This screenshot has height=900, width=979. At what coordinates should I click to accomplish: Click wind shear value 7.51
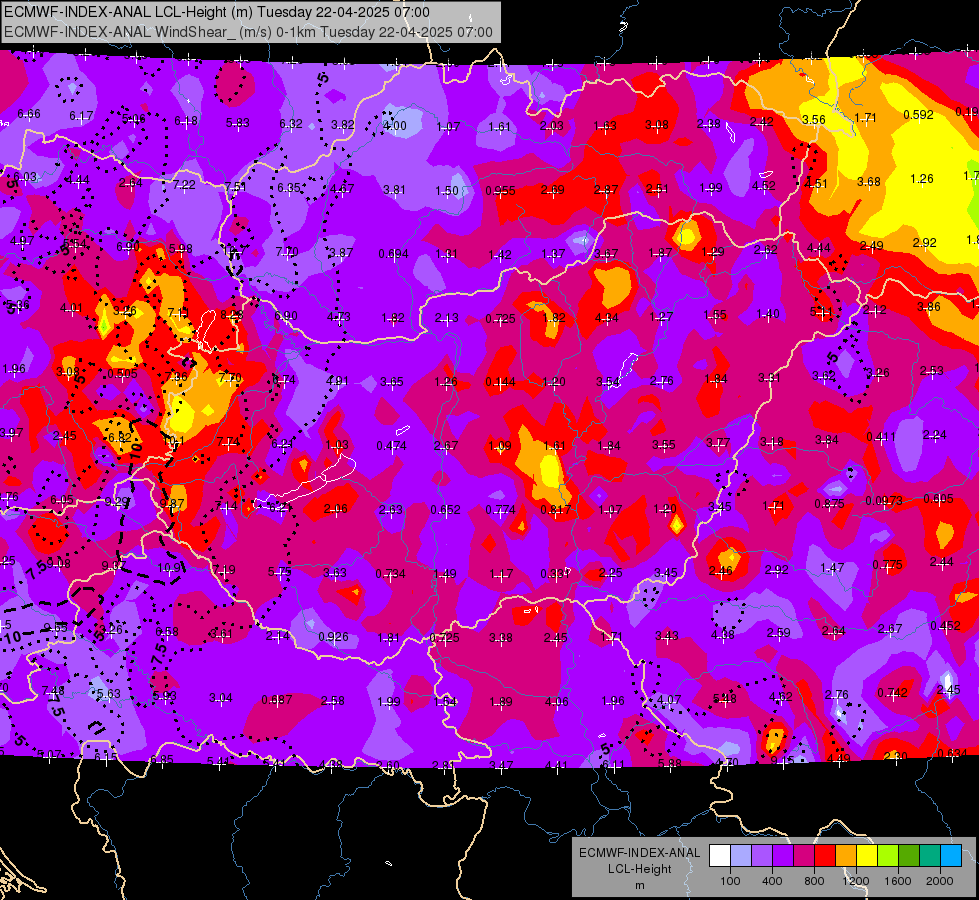tap(235, 186)
